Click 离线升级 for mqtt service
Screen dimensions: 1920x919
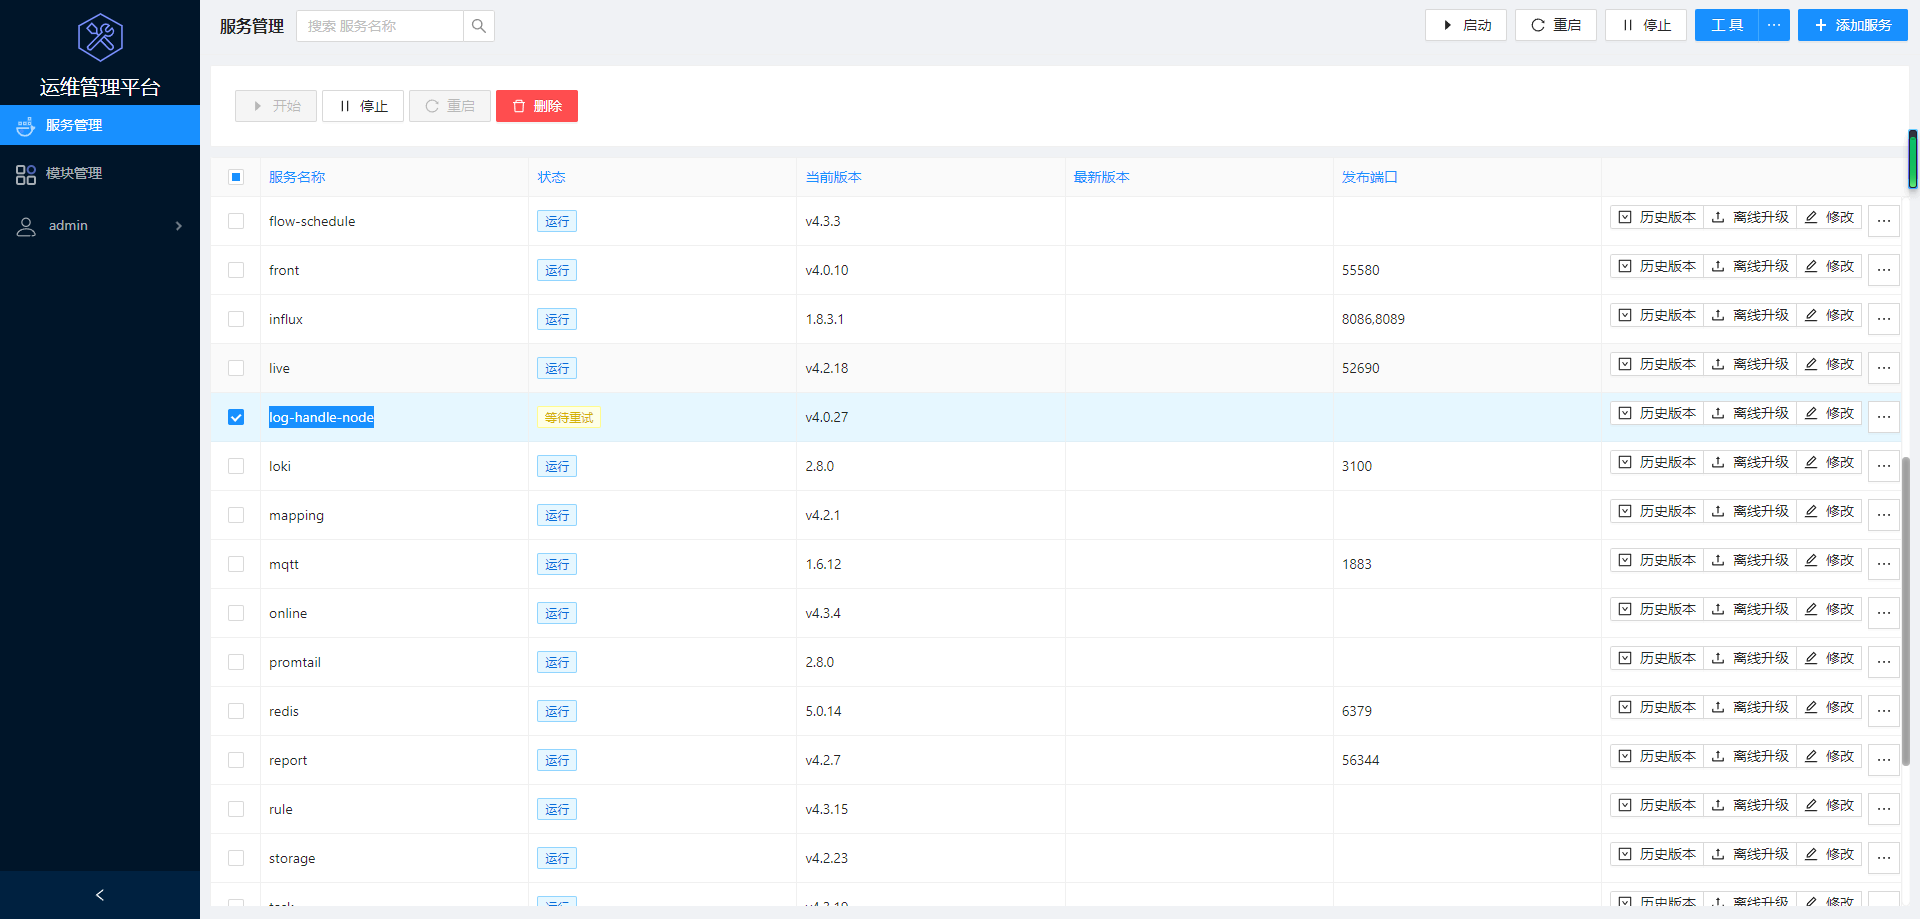tap(1750, 560)
